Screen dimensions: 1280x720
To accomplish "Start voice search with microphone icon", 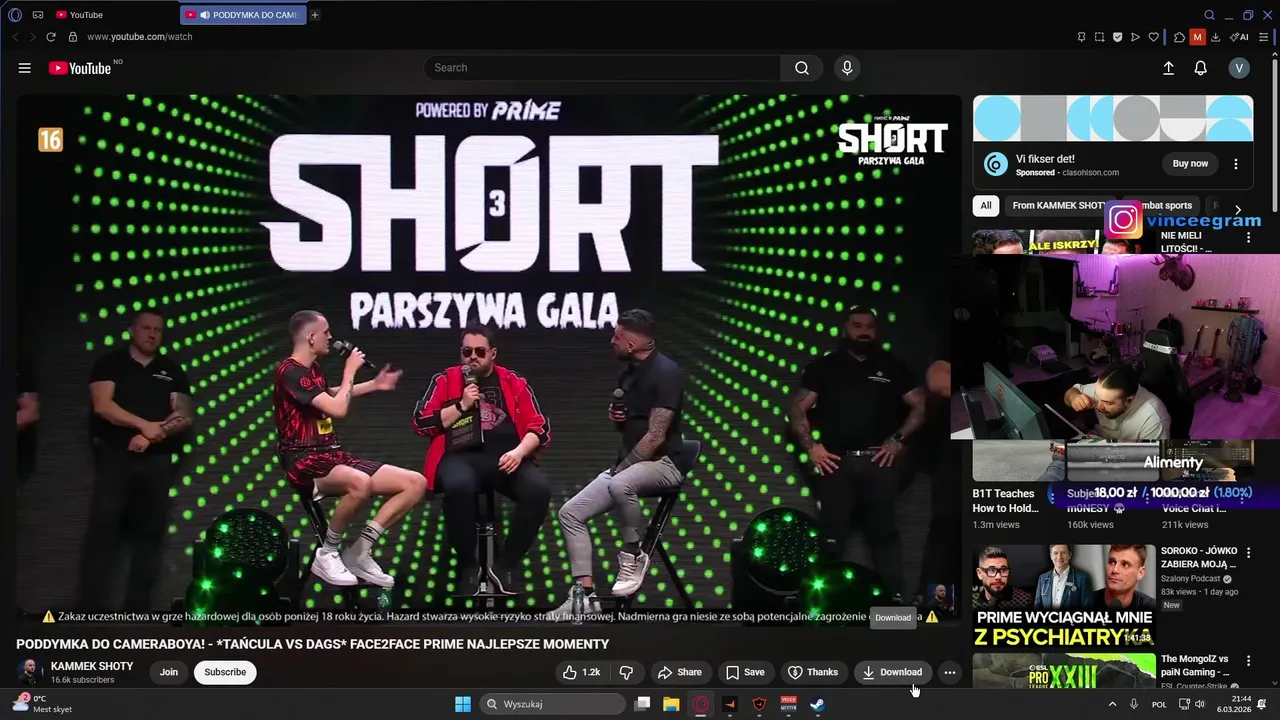I will 847,68.
